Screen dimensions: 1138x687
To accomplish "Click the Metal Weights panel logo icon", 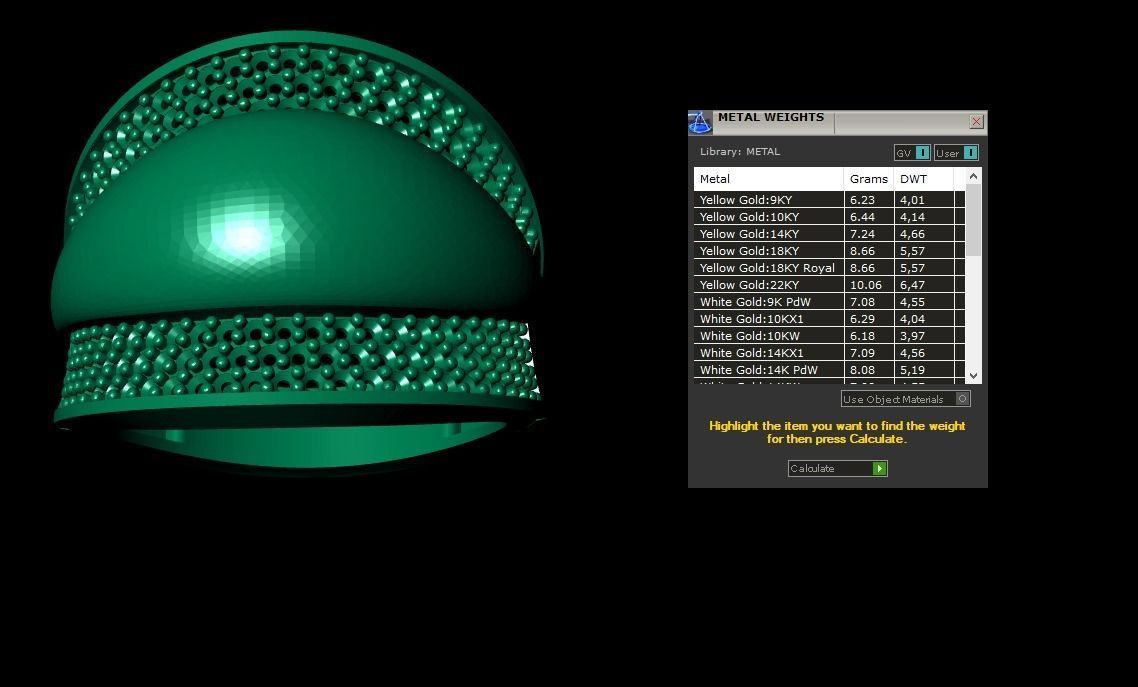I will coord(700,123).
